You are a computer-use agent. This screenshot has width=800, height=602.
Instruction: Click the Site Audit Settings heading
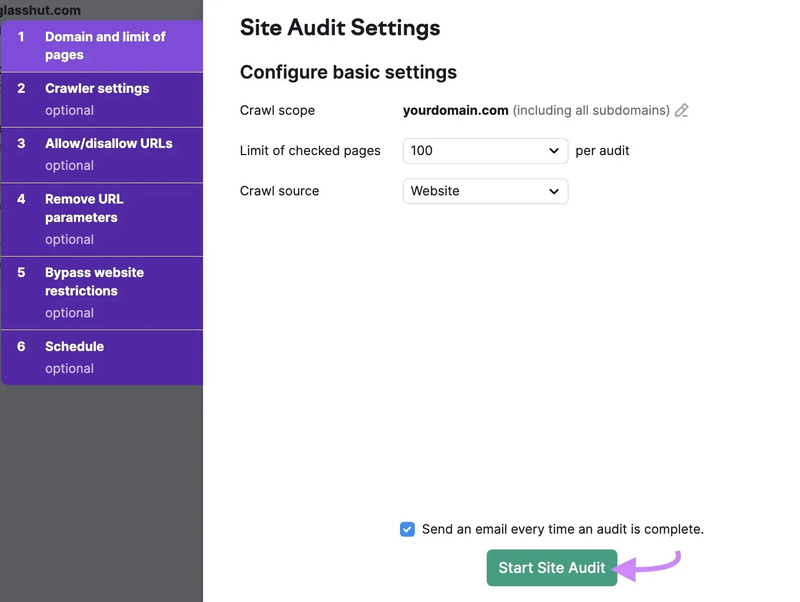pos(339,28)
